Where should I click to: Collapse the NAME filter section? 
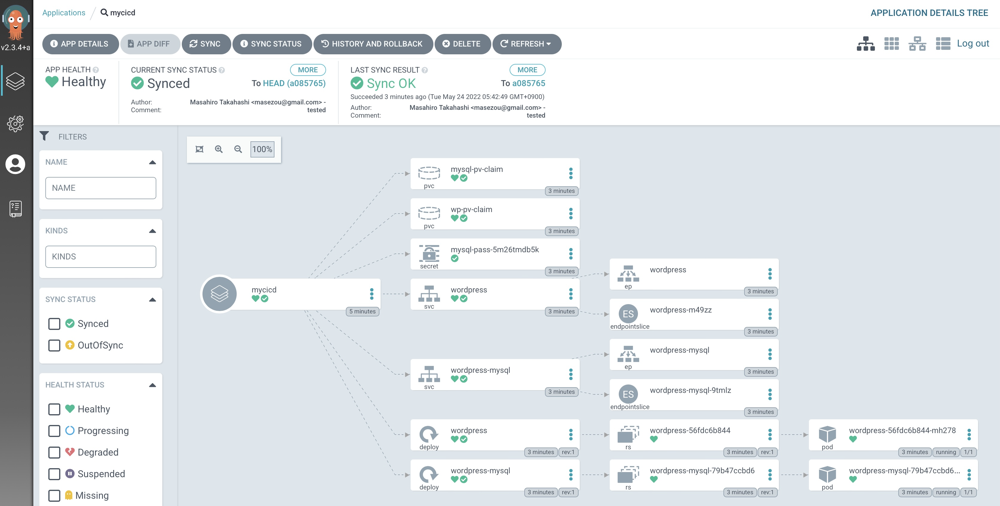point(152,162)
